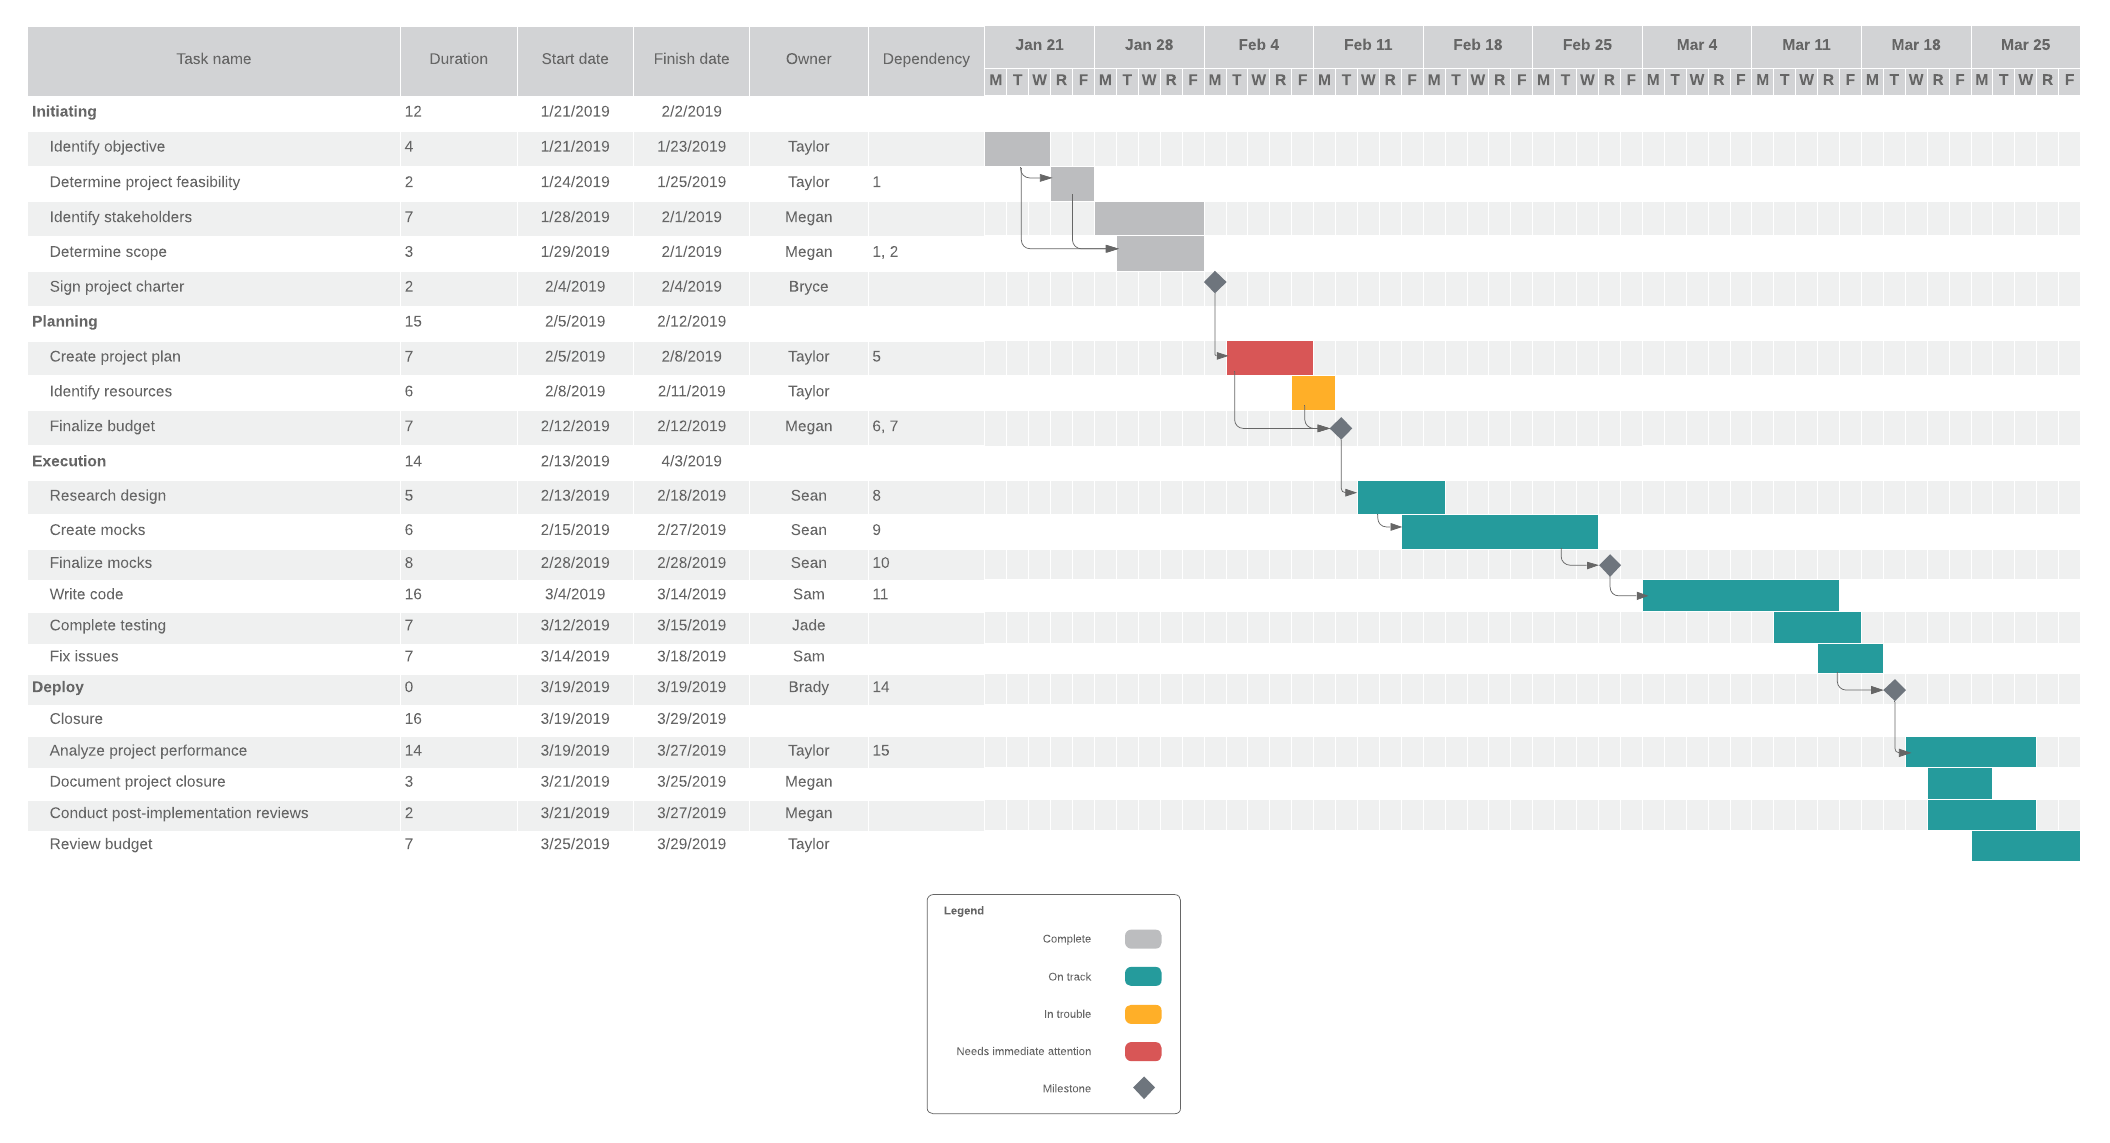Click the Identify objective completed bar
Viewport: 2110px width, 1143px height.
coord(1018,147)
